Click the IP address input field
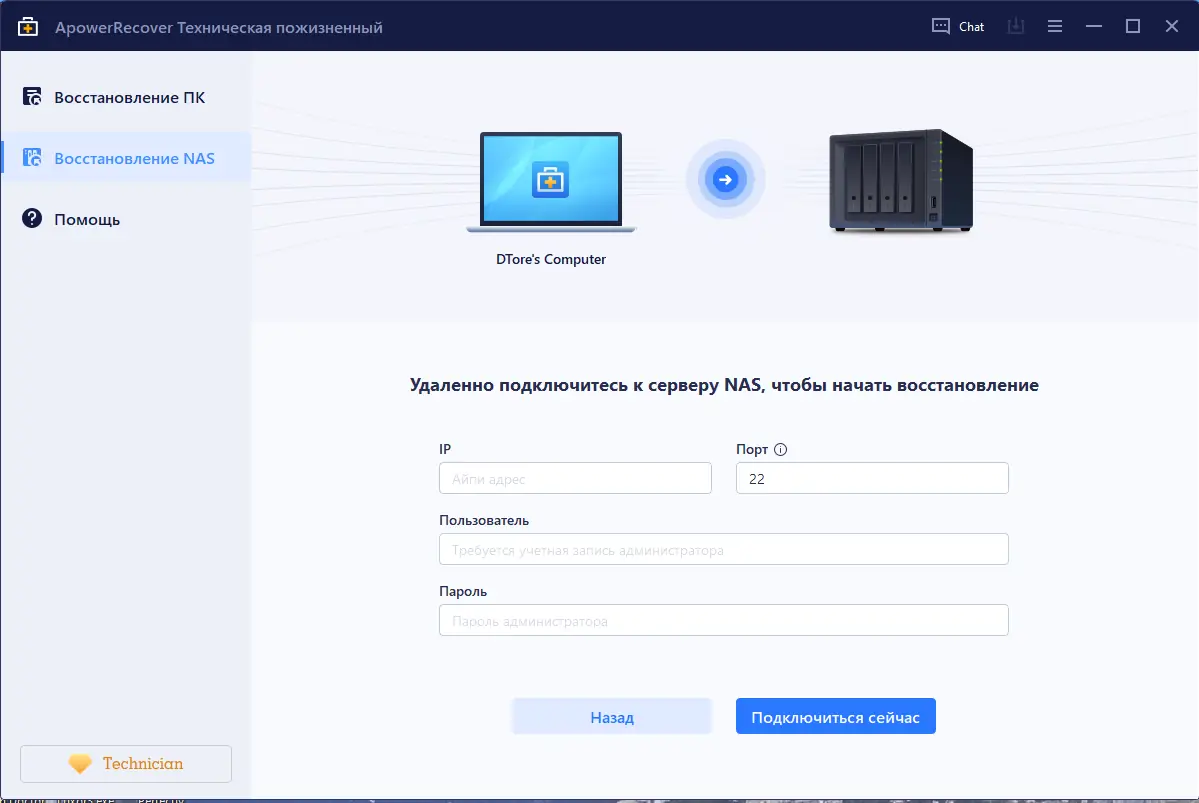This screenshot has width=1199, height=803. coord(575,478)
